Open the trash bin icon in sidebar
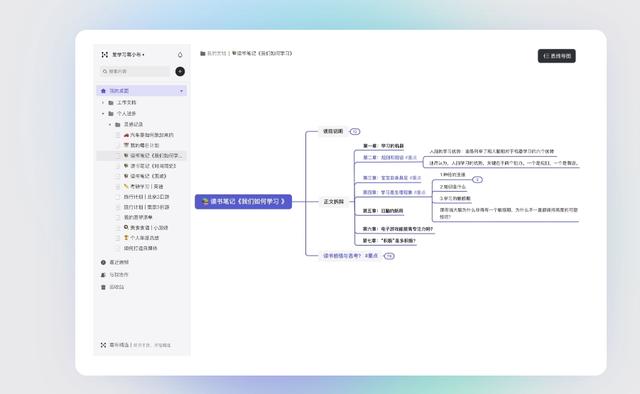Screen dimensions: 640x394 (103, 287)
